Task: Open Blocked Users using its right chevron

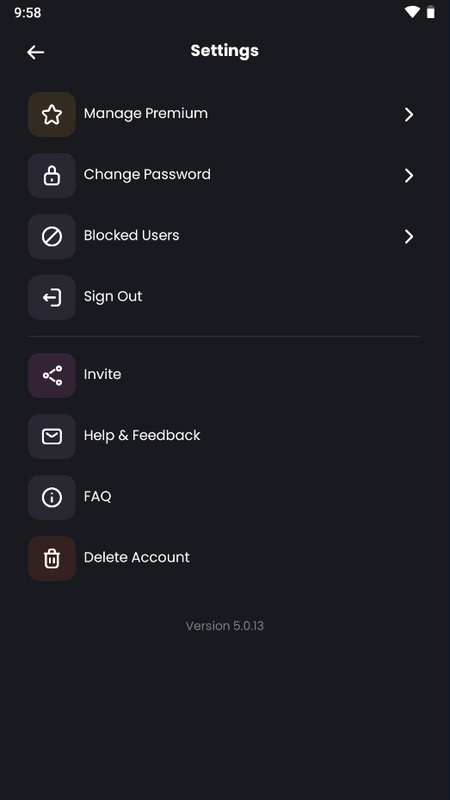Action: [409, 237]
